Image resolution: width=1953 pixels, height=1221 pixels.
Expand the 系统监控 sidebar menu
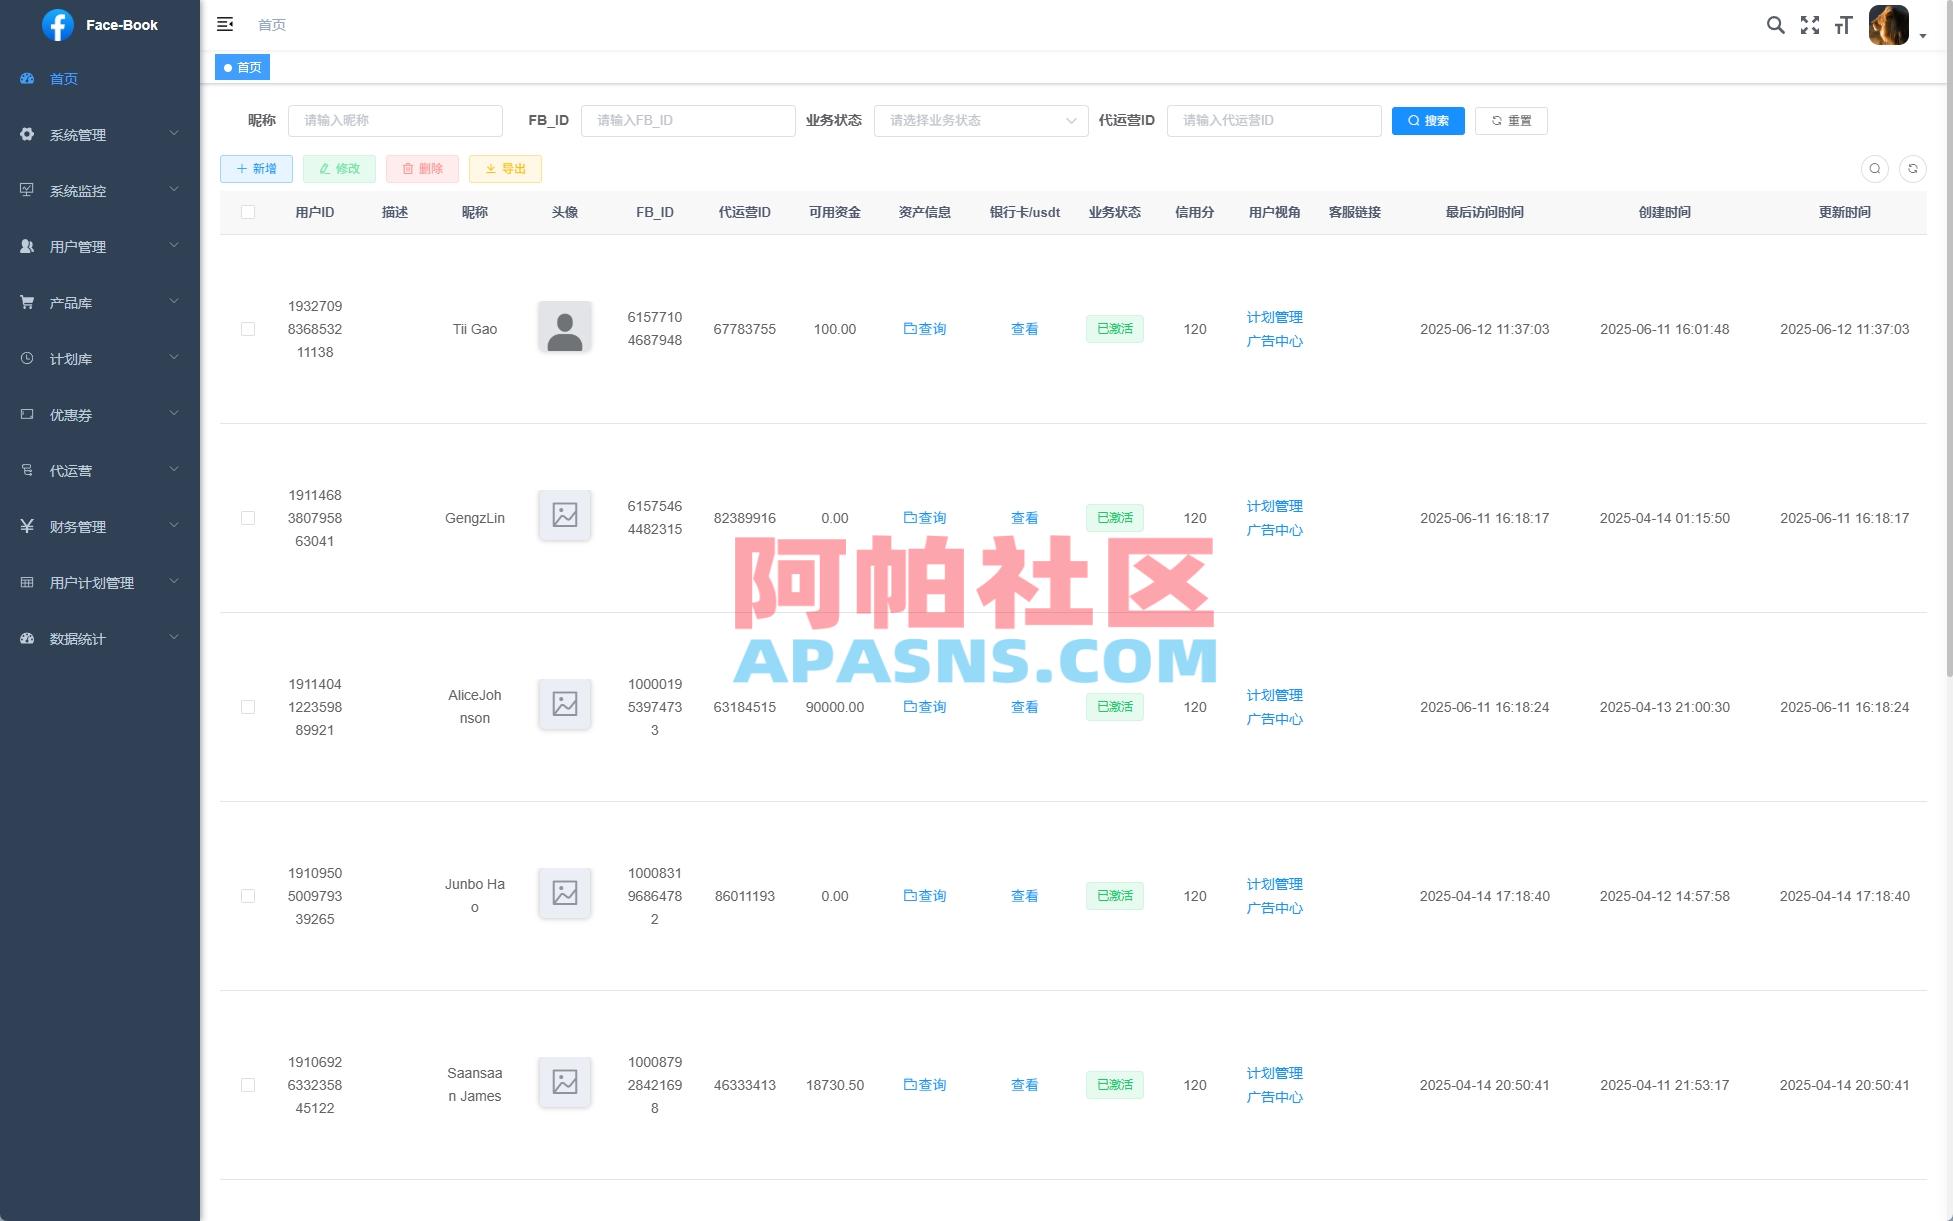click(100, 191)
